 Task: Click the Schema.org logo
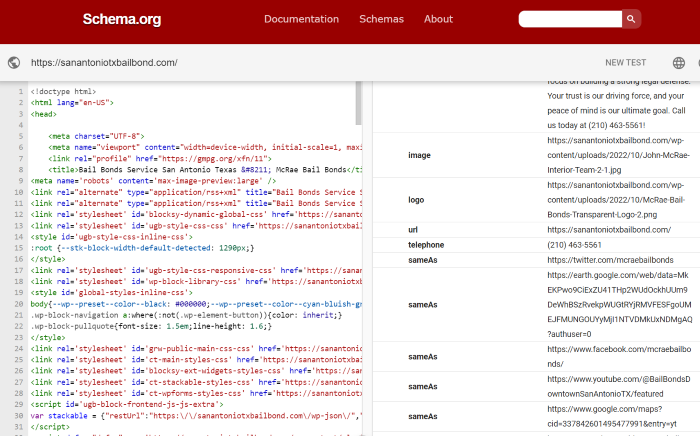coord(121,19)
